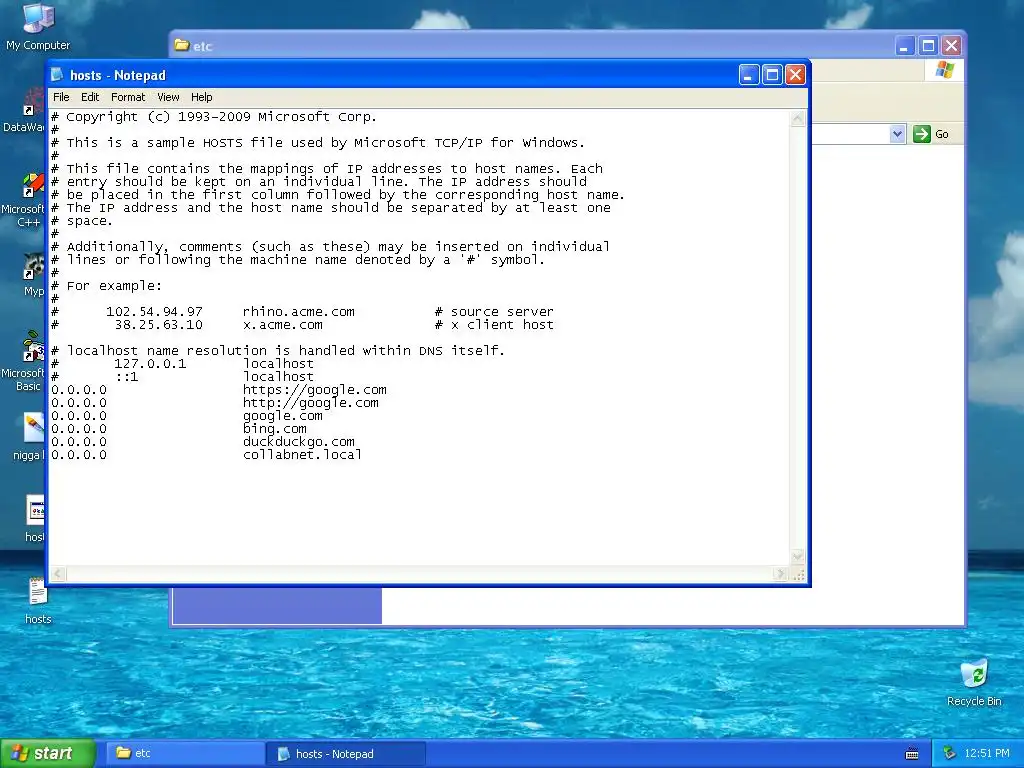Open the View menu in Notepad
The width and height of the screenshot is (1024, 768).
pos(168,97)
